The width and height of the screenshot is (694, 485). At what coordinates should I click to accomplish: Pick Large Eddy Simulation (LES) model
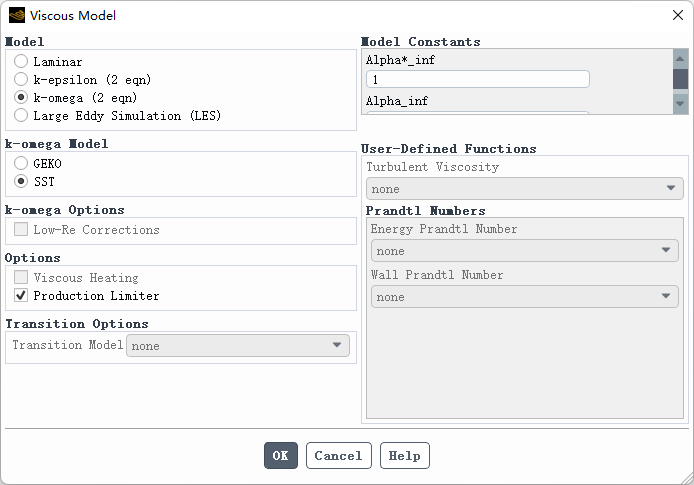21,116
